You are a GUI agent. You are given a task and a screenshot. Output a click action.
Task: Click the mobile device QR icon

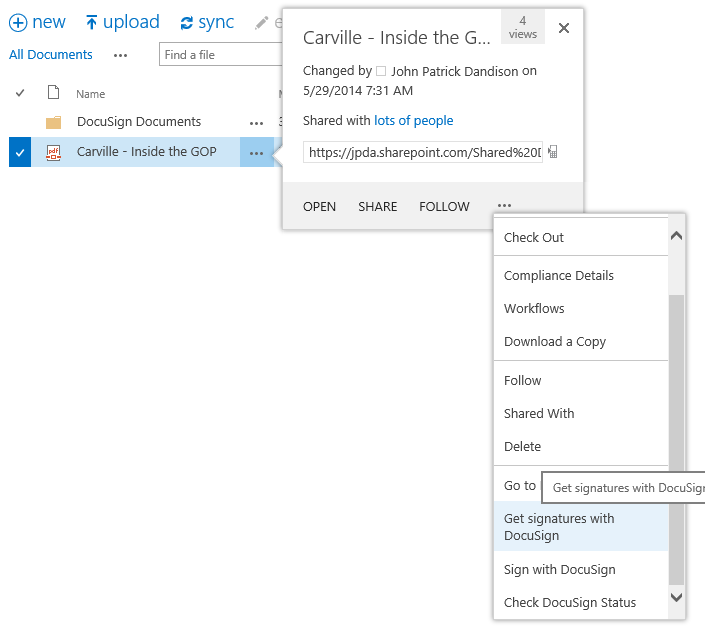click(x=553, y=152)
